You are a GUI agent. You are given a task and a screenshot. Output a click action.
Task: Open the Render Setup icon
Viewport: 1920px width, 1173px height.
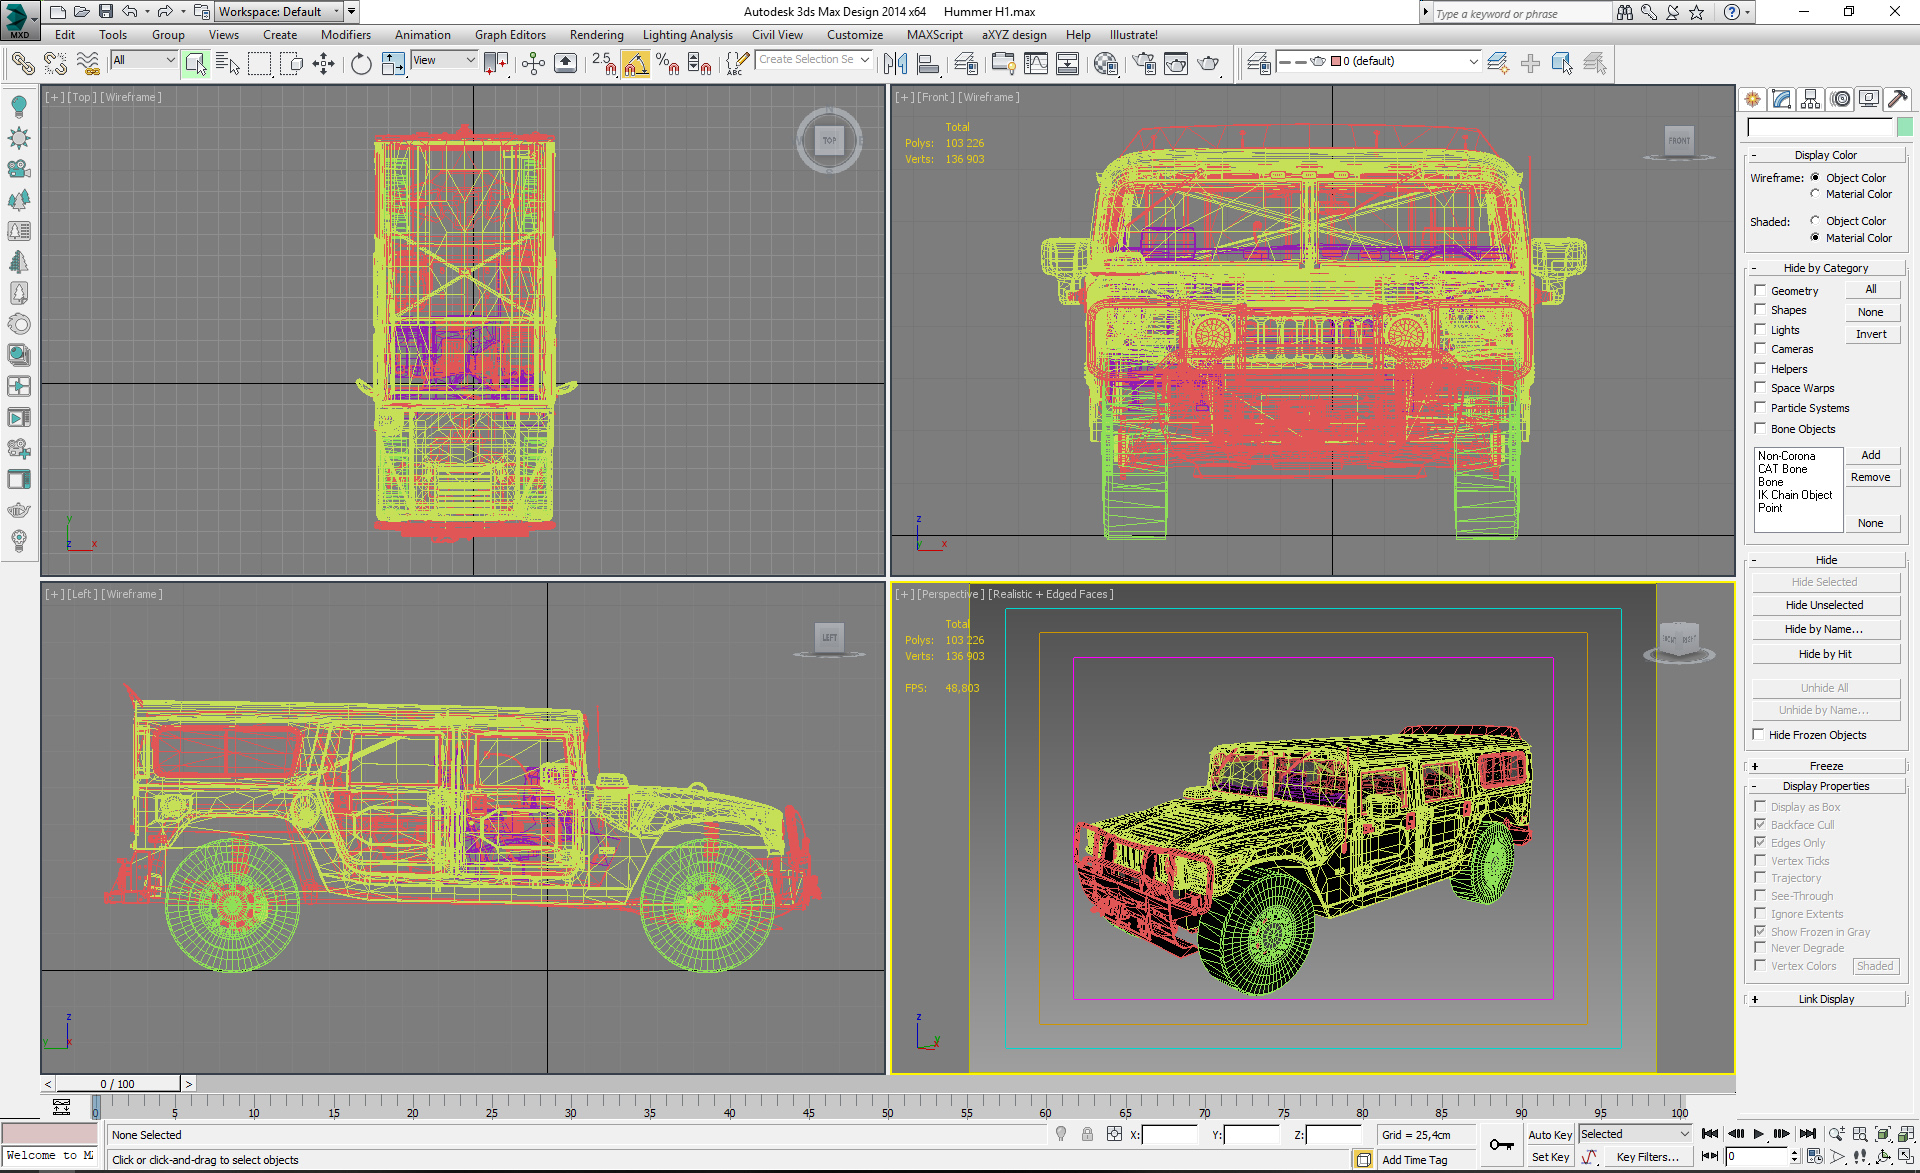(1144, 64)
